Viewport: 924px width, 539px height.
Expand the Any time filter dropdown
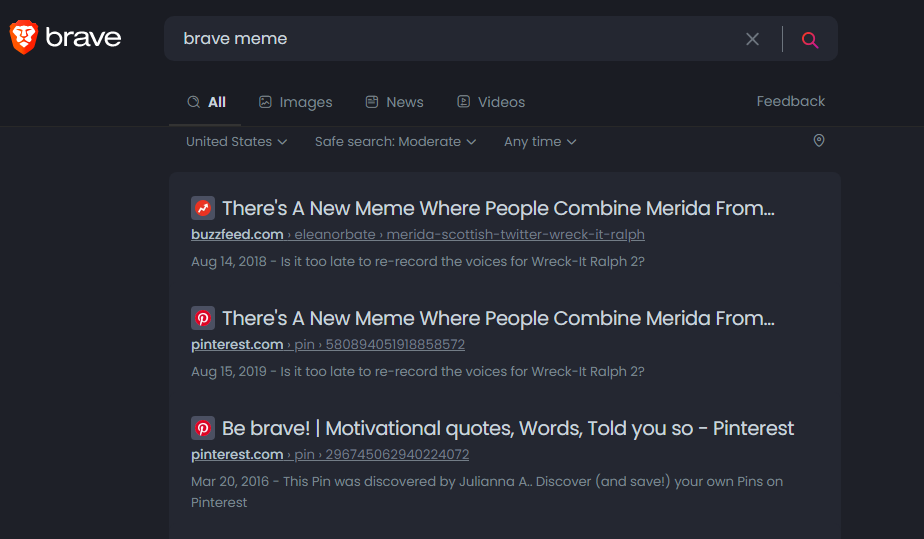pos(540,142)
